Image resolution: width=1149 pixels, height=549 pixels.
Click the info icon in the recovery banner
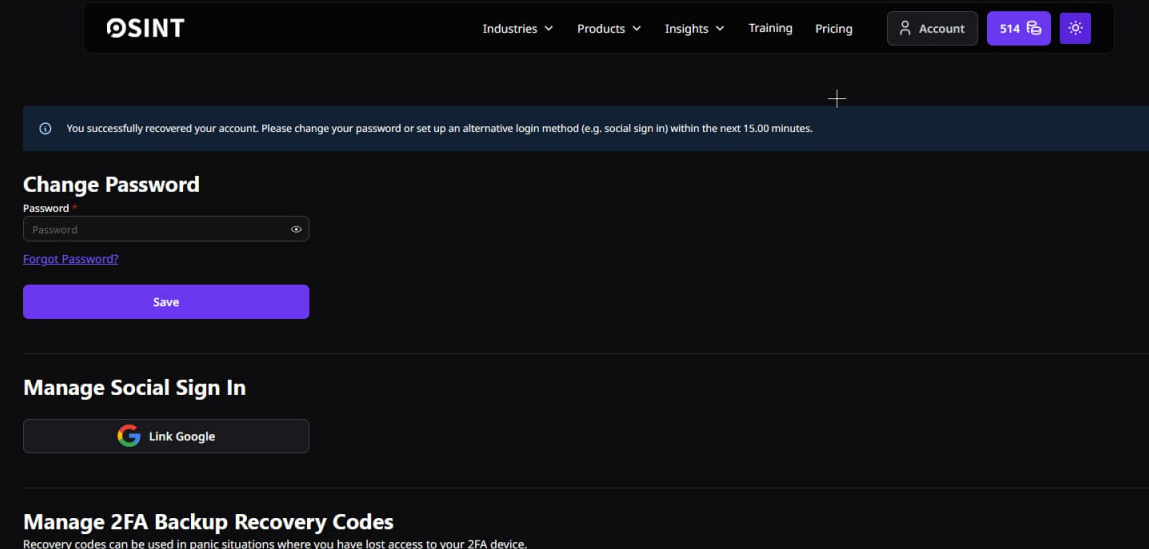pos(45,129)
